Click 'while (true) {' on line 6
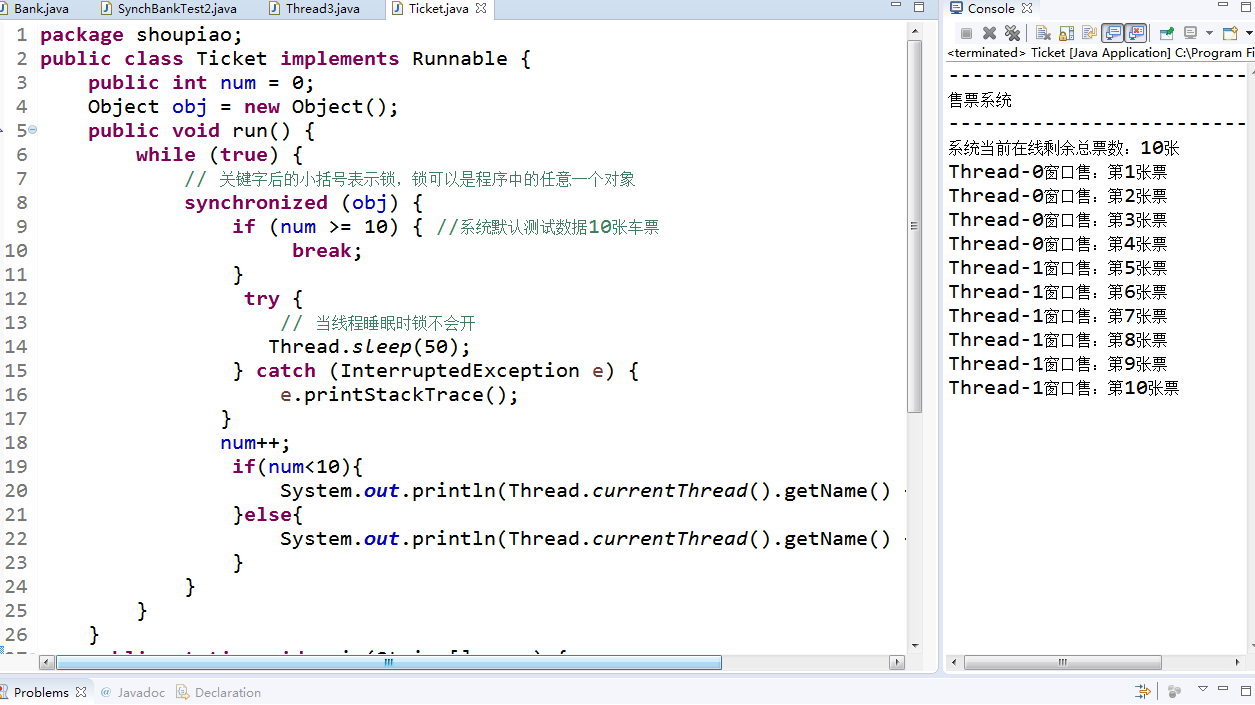Screen dimensions: 1255x705 219,155
